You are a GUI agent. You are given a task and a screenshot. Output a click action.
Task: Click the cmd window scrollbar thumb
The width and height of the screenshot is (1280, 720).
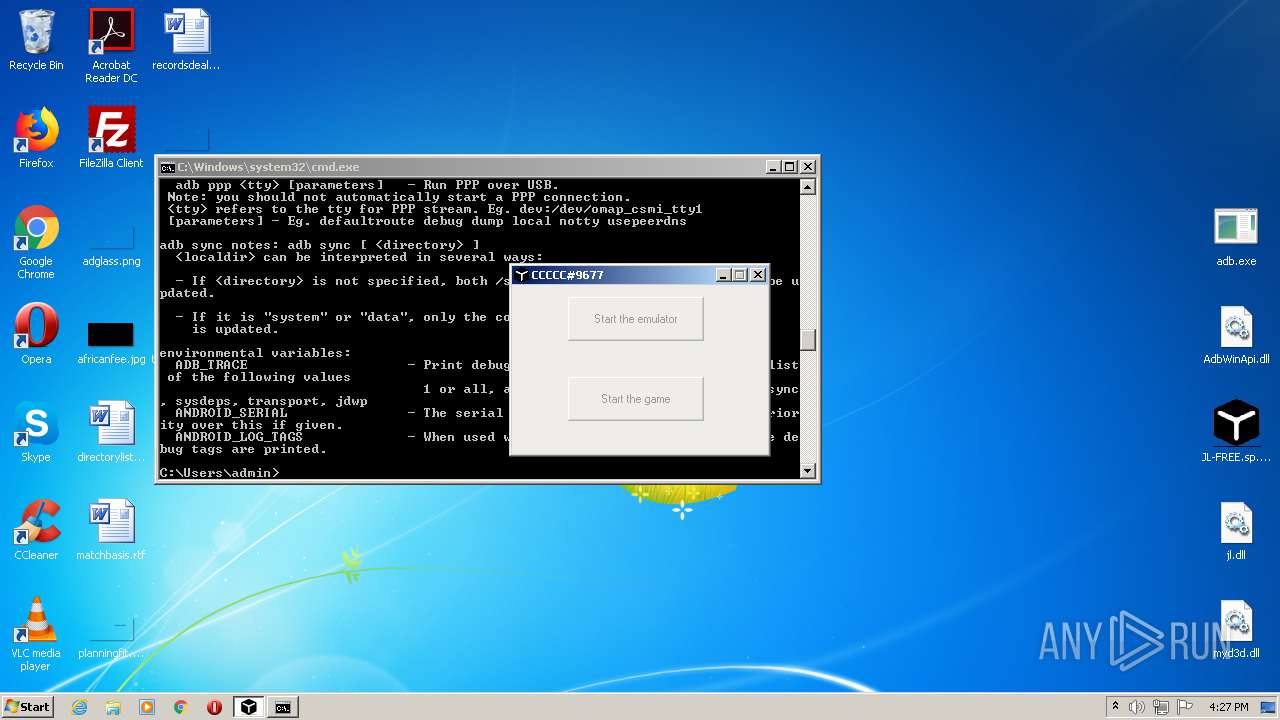coord(808,340)
